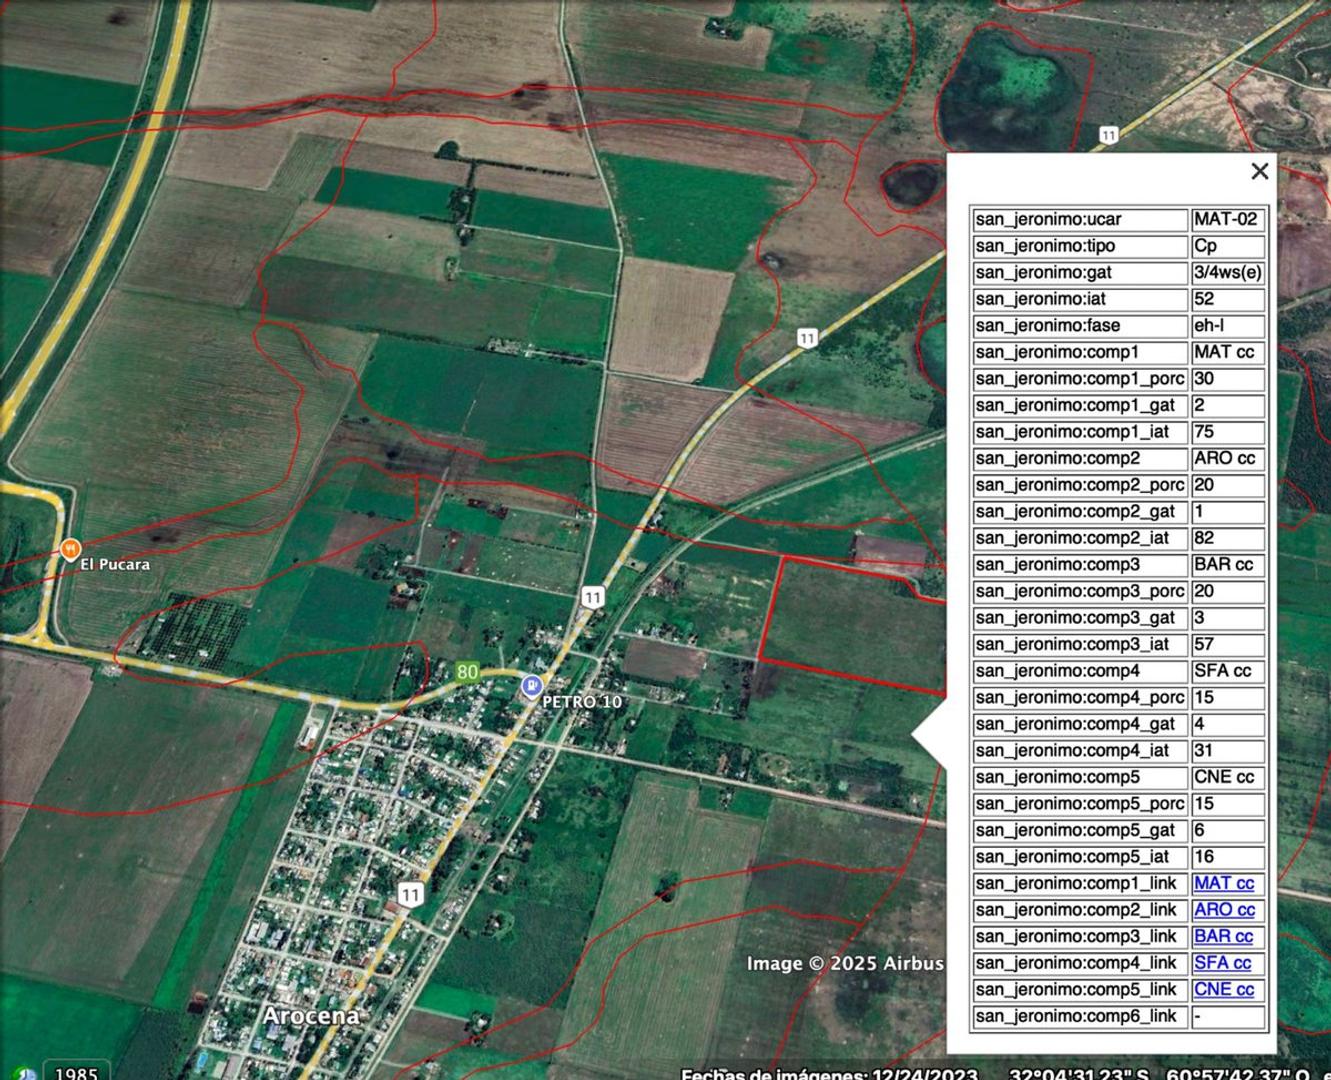
Task: Click the Route 11 shield near Arocena
Action: click(x=410, y=894)
